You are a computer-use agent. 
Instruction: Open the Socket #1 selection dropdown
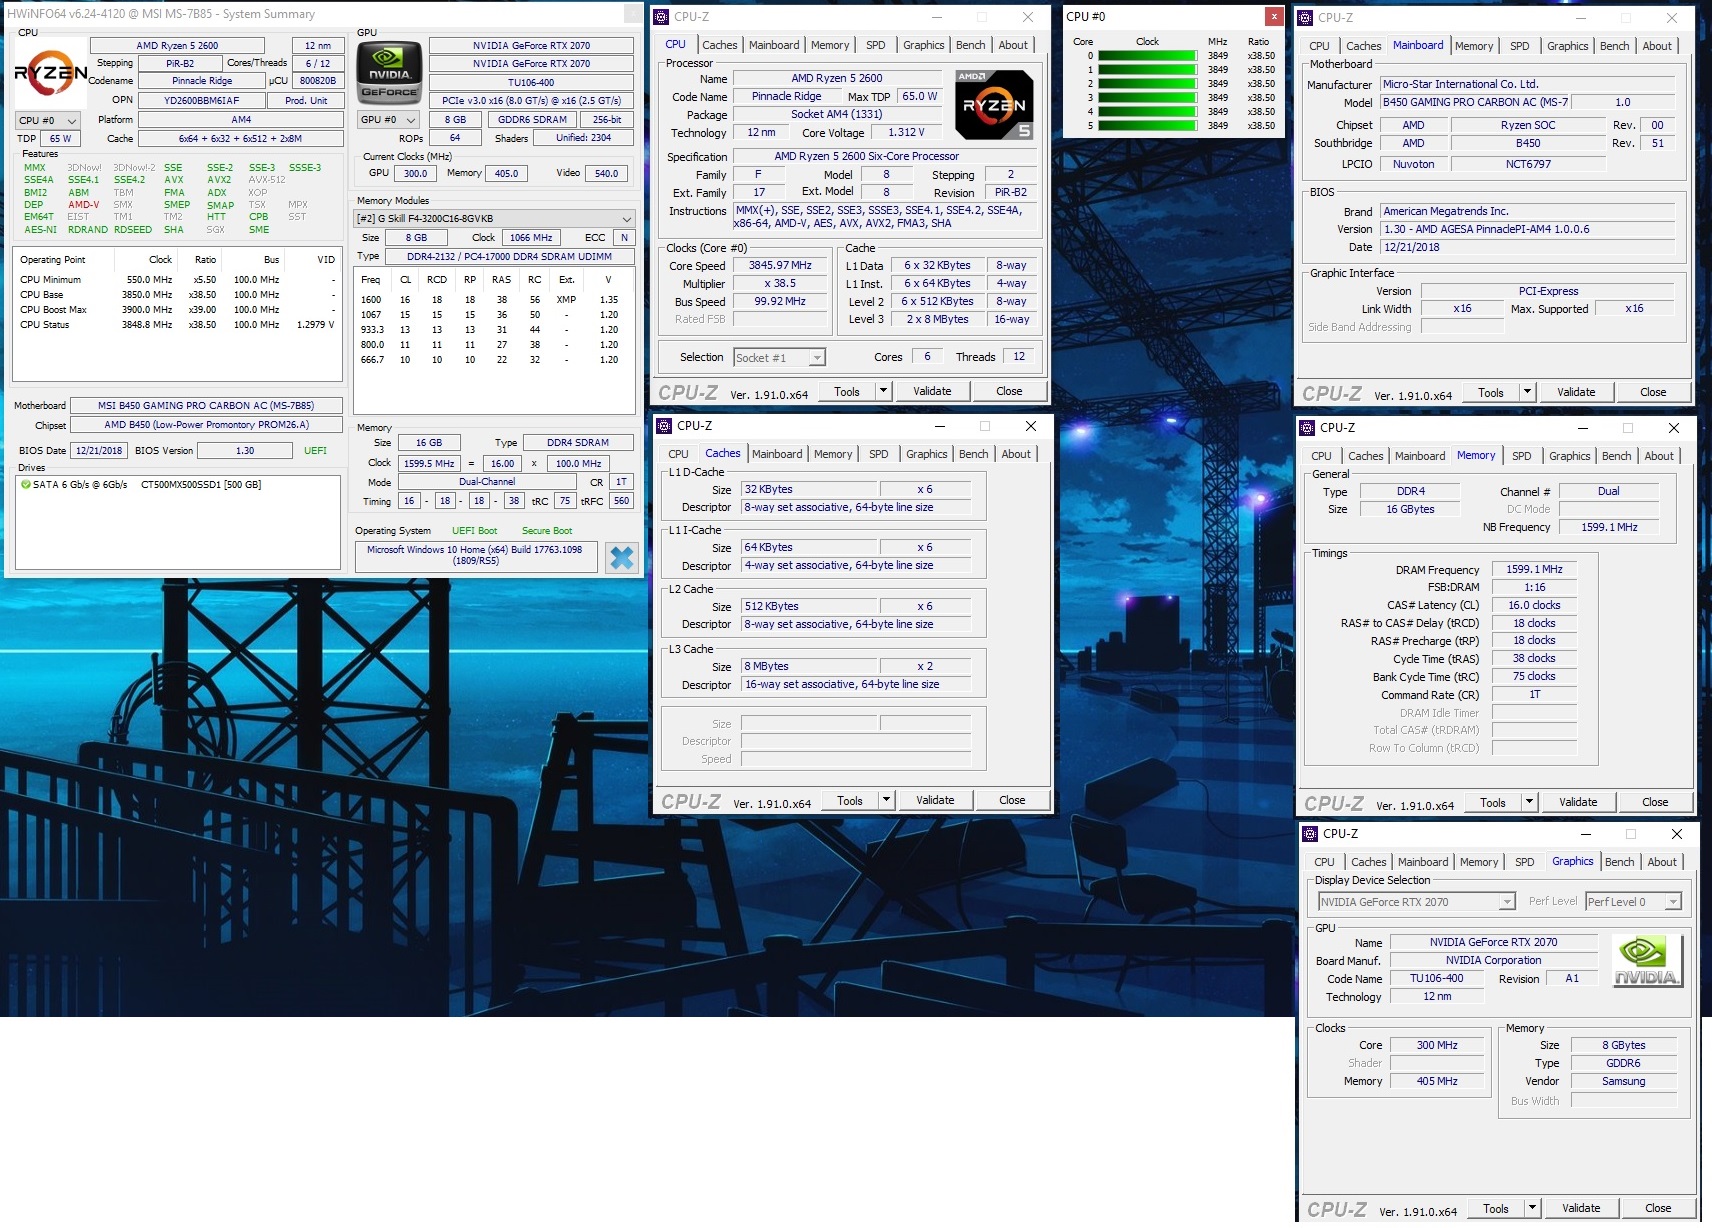[x=779, y=358]
